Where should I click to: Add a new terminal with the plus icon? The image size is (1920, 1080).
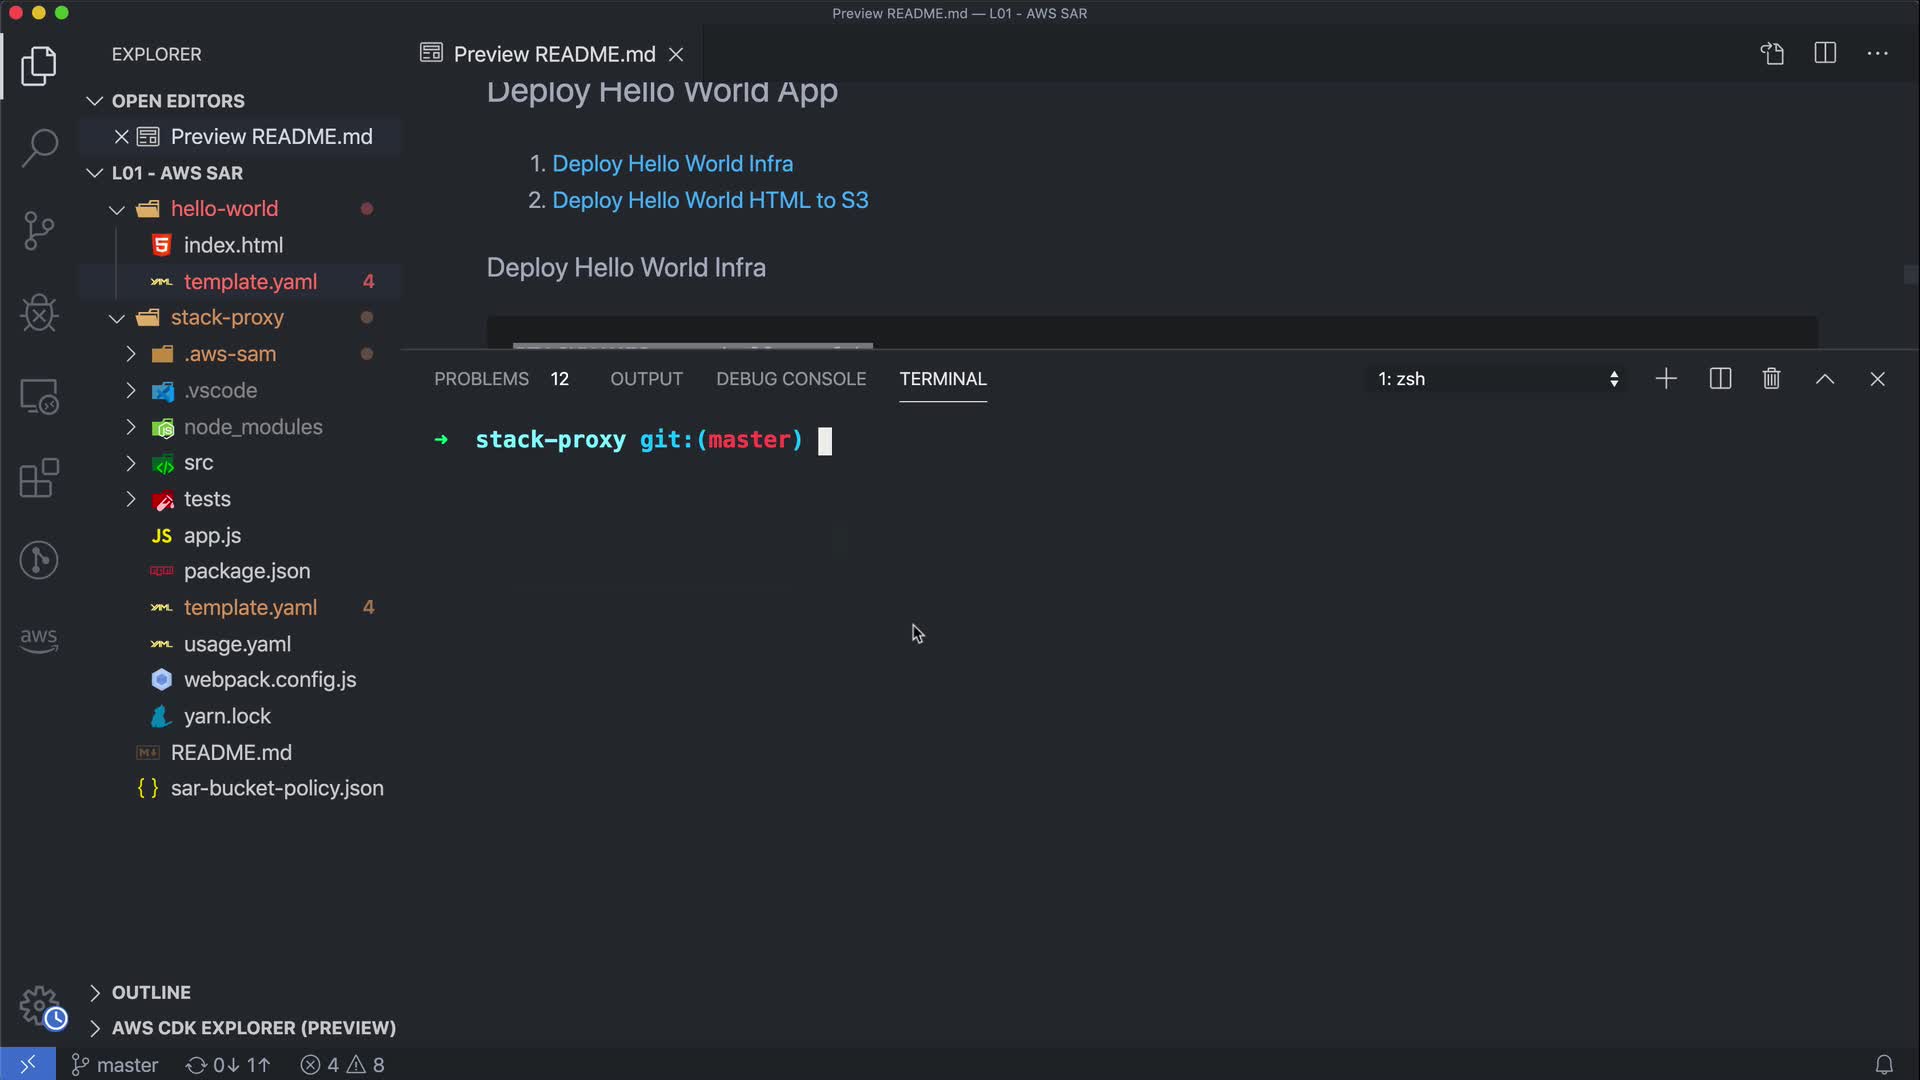coord(1666,379)
